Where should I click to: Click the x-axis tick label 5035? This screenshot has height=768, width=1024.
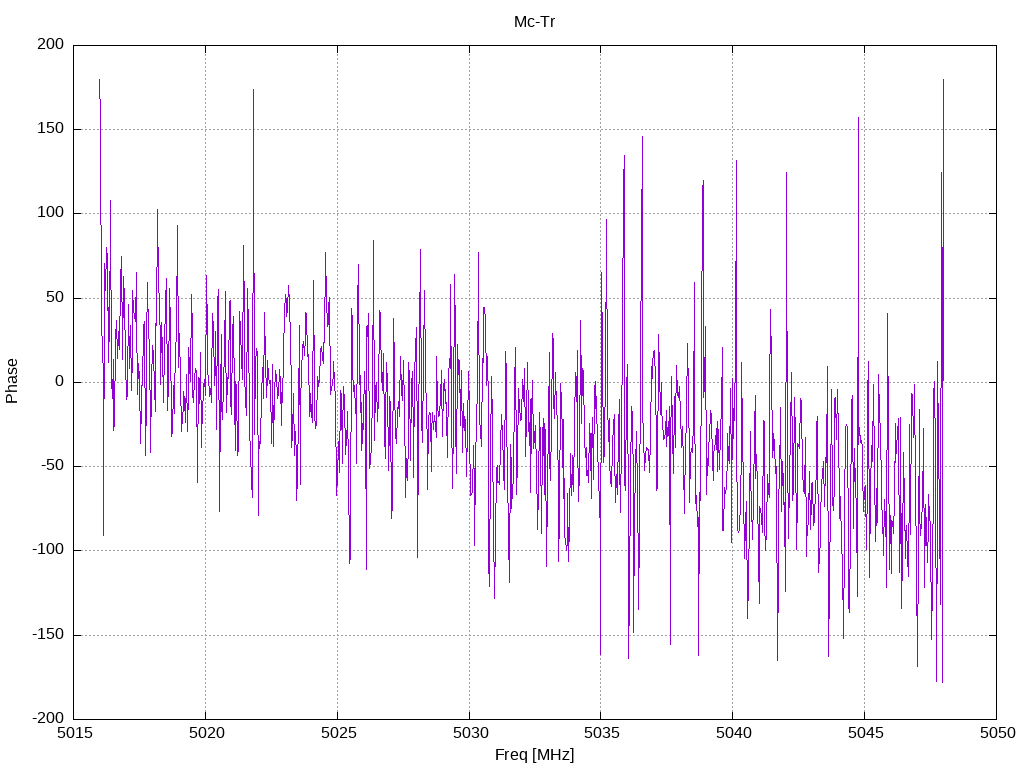click(601, 733)
